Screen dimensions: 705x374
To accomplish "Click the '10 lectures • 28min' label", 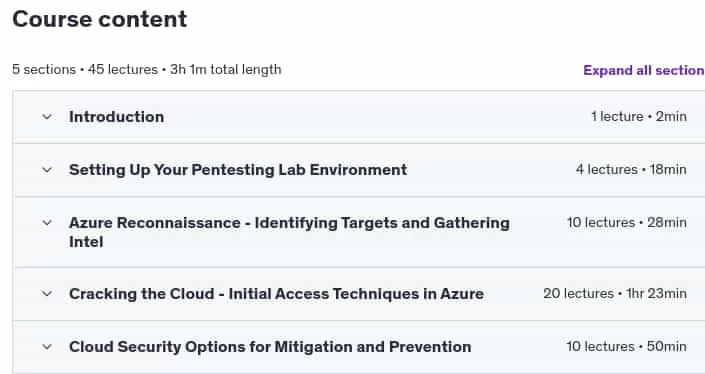I will (627, 223).
